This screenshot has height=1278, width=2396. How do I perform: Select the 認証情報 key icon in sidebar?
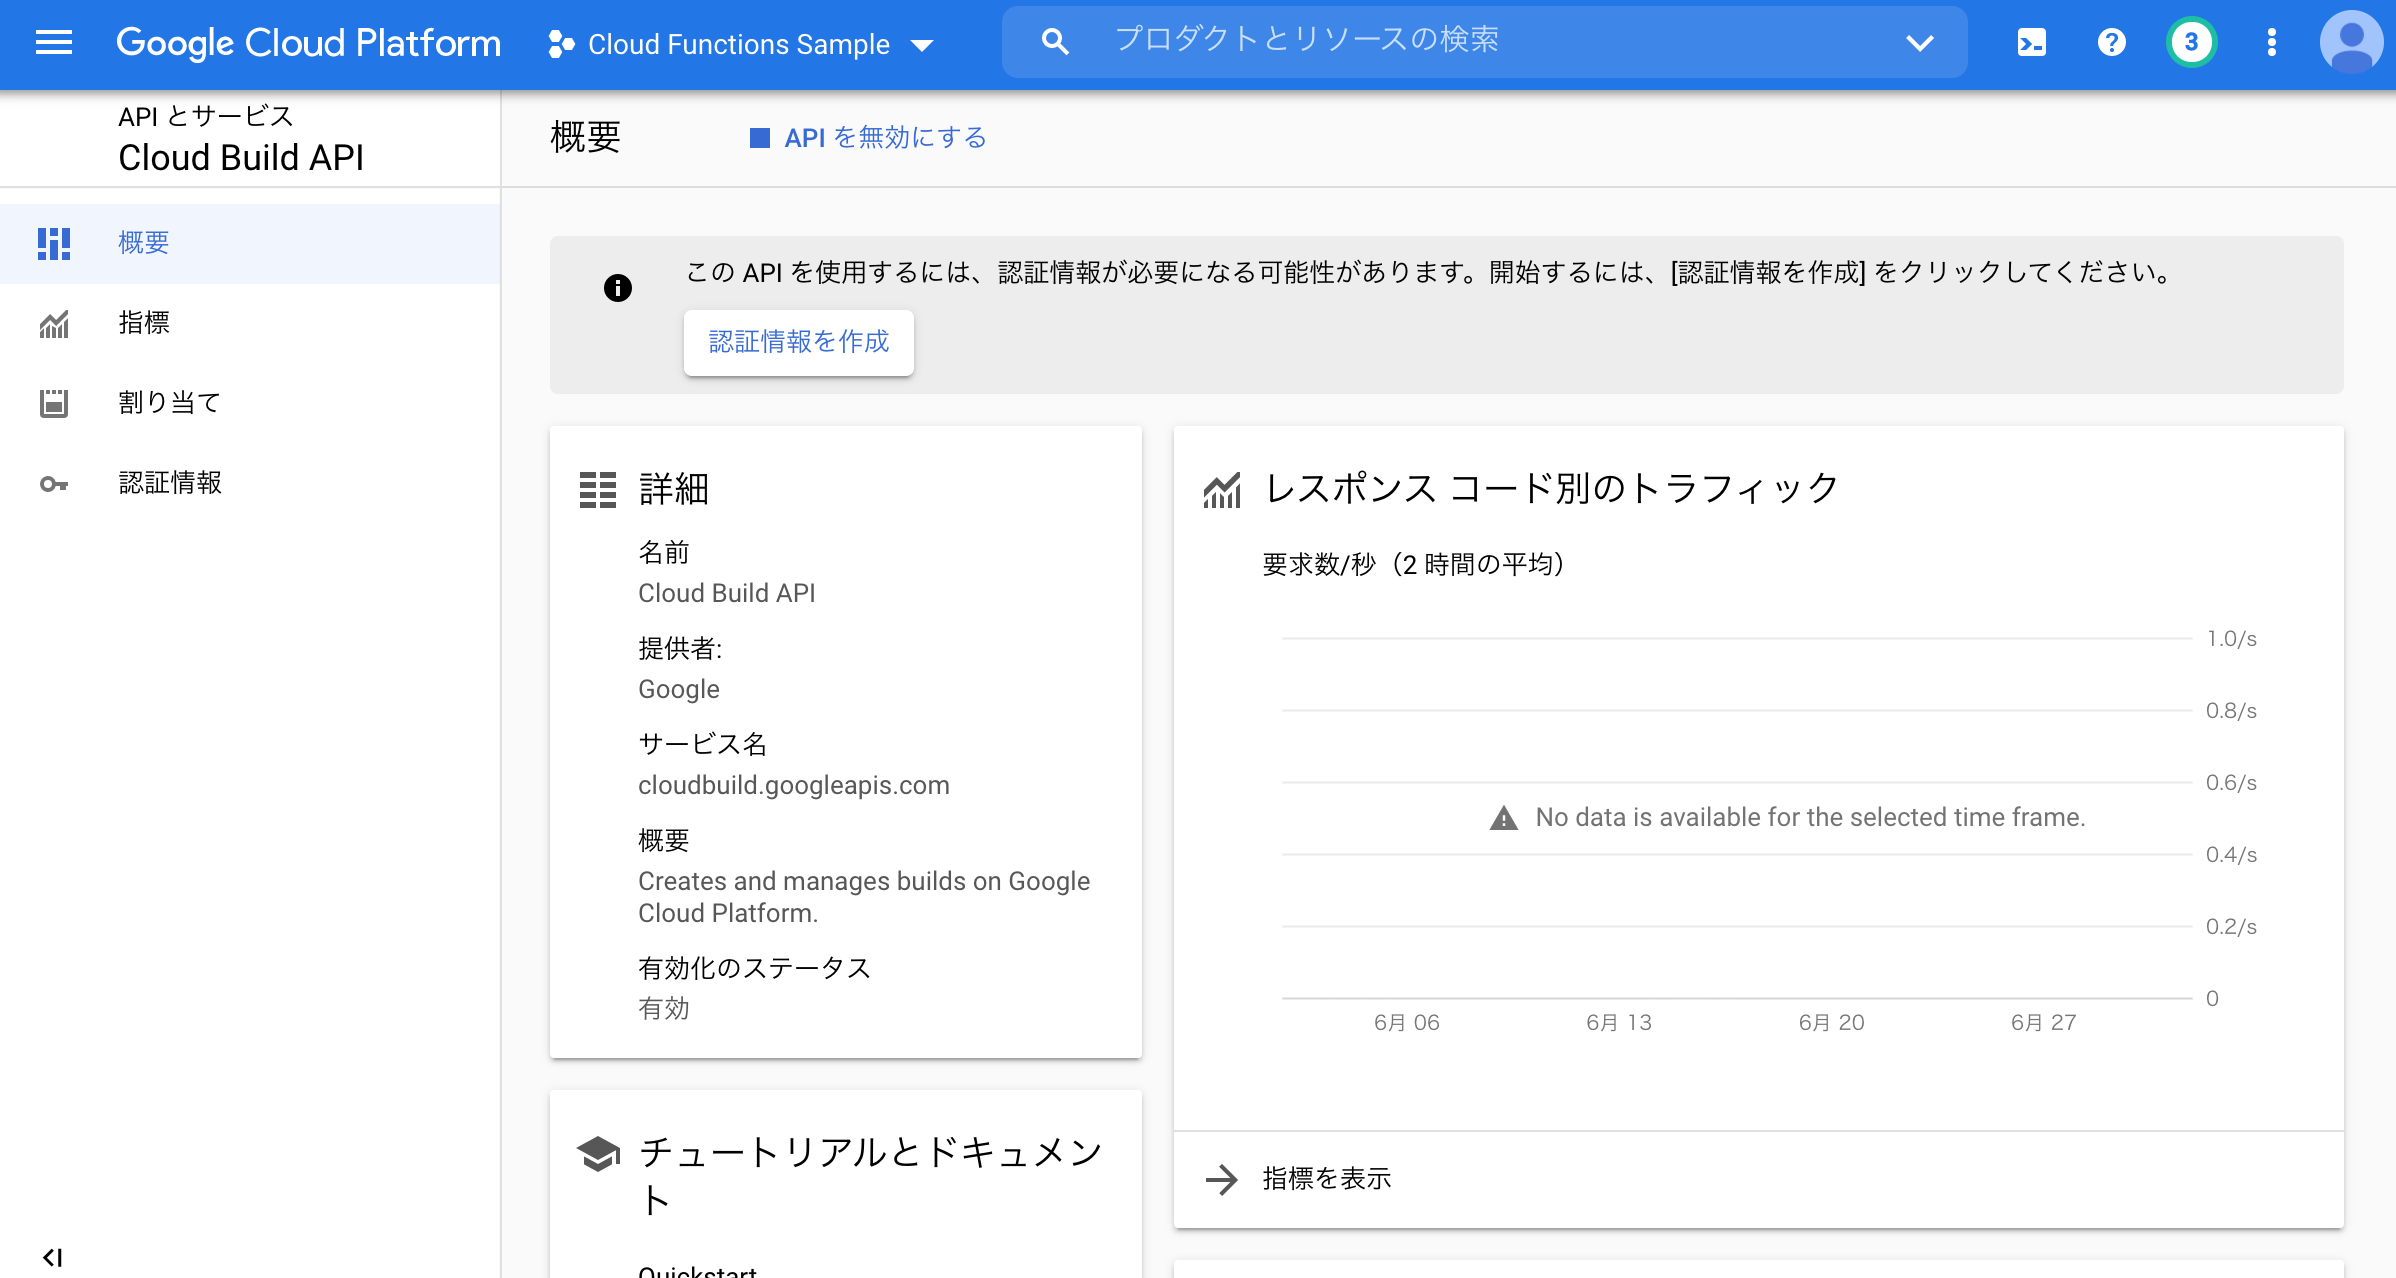coord(54,483)
